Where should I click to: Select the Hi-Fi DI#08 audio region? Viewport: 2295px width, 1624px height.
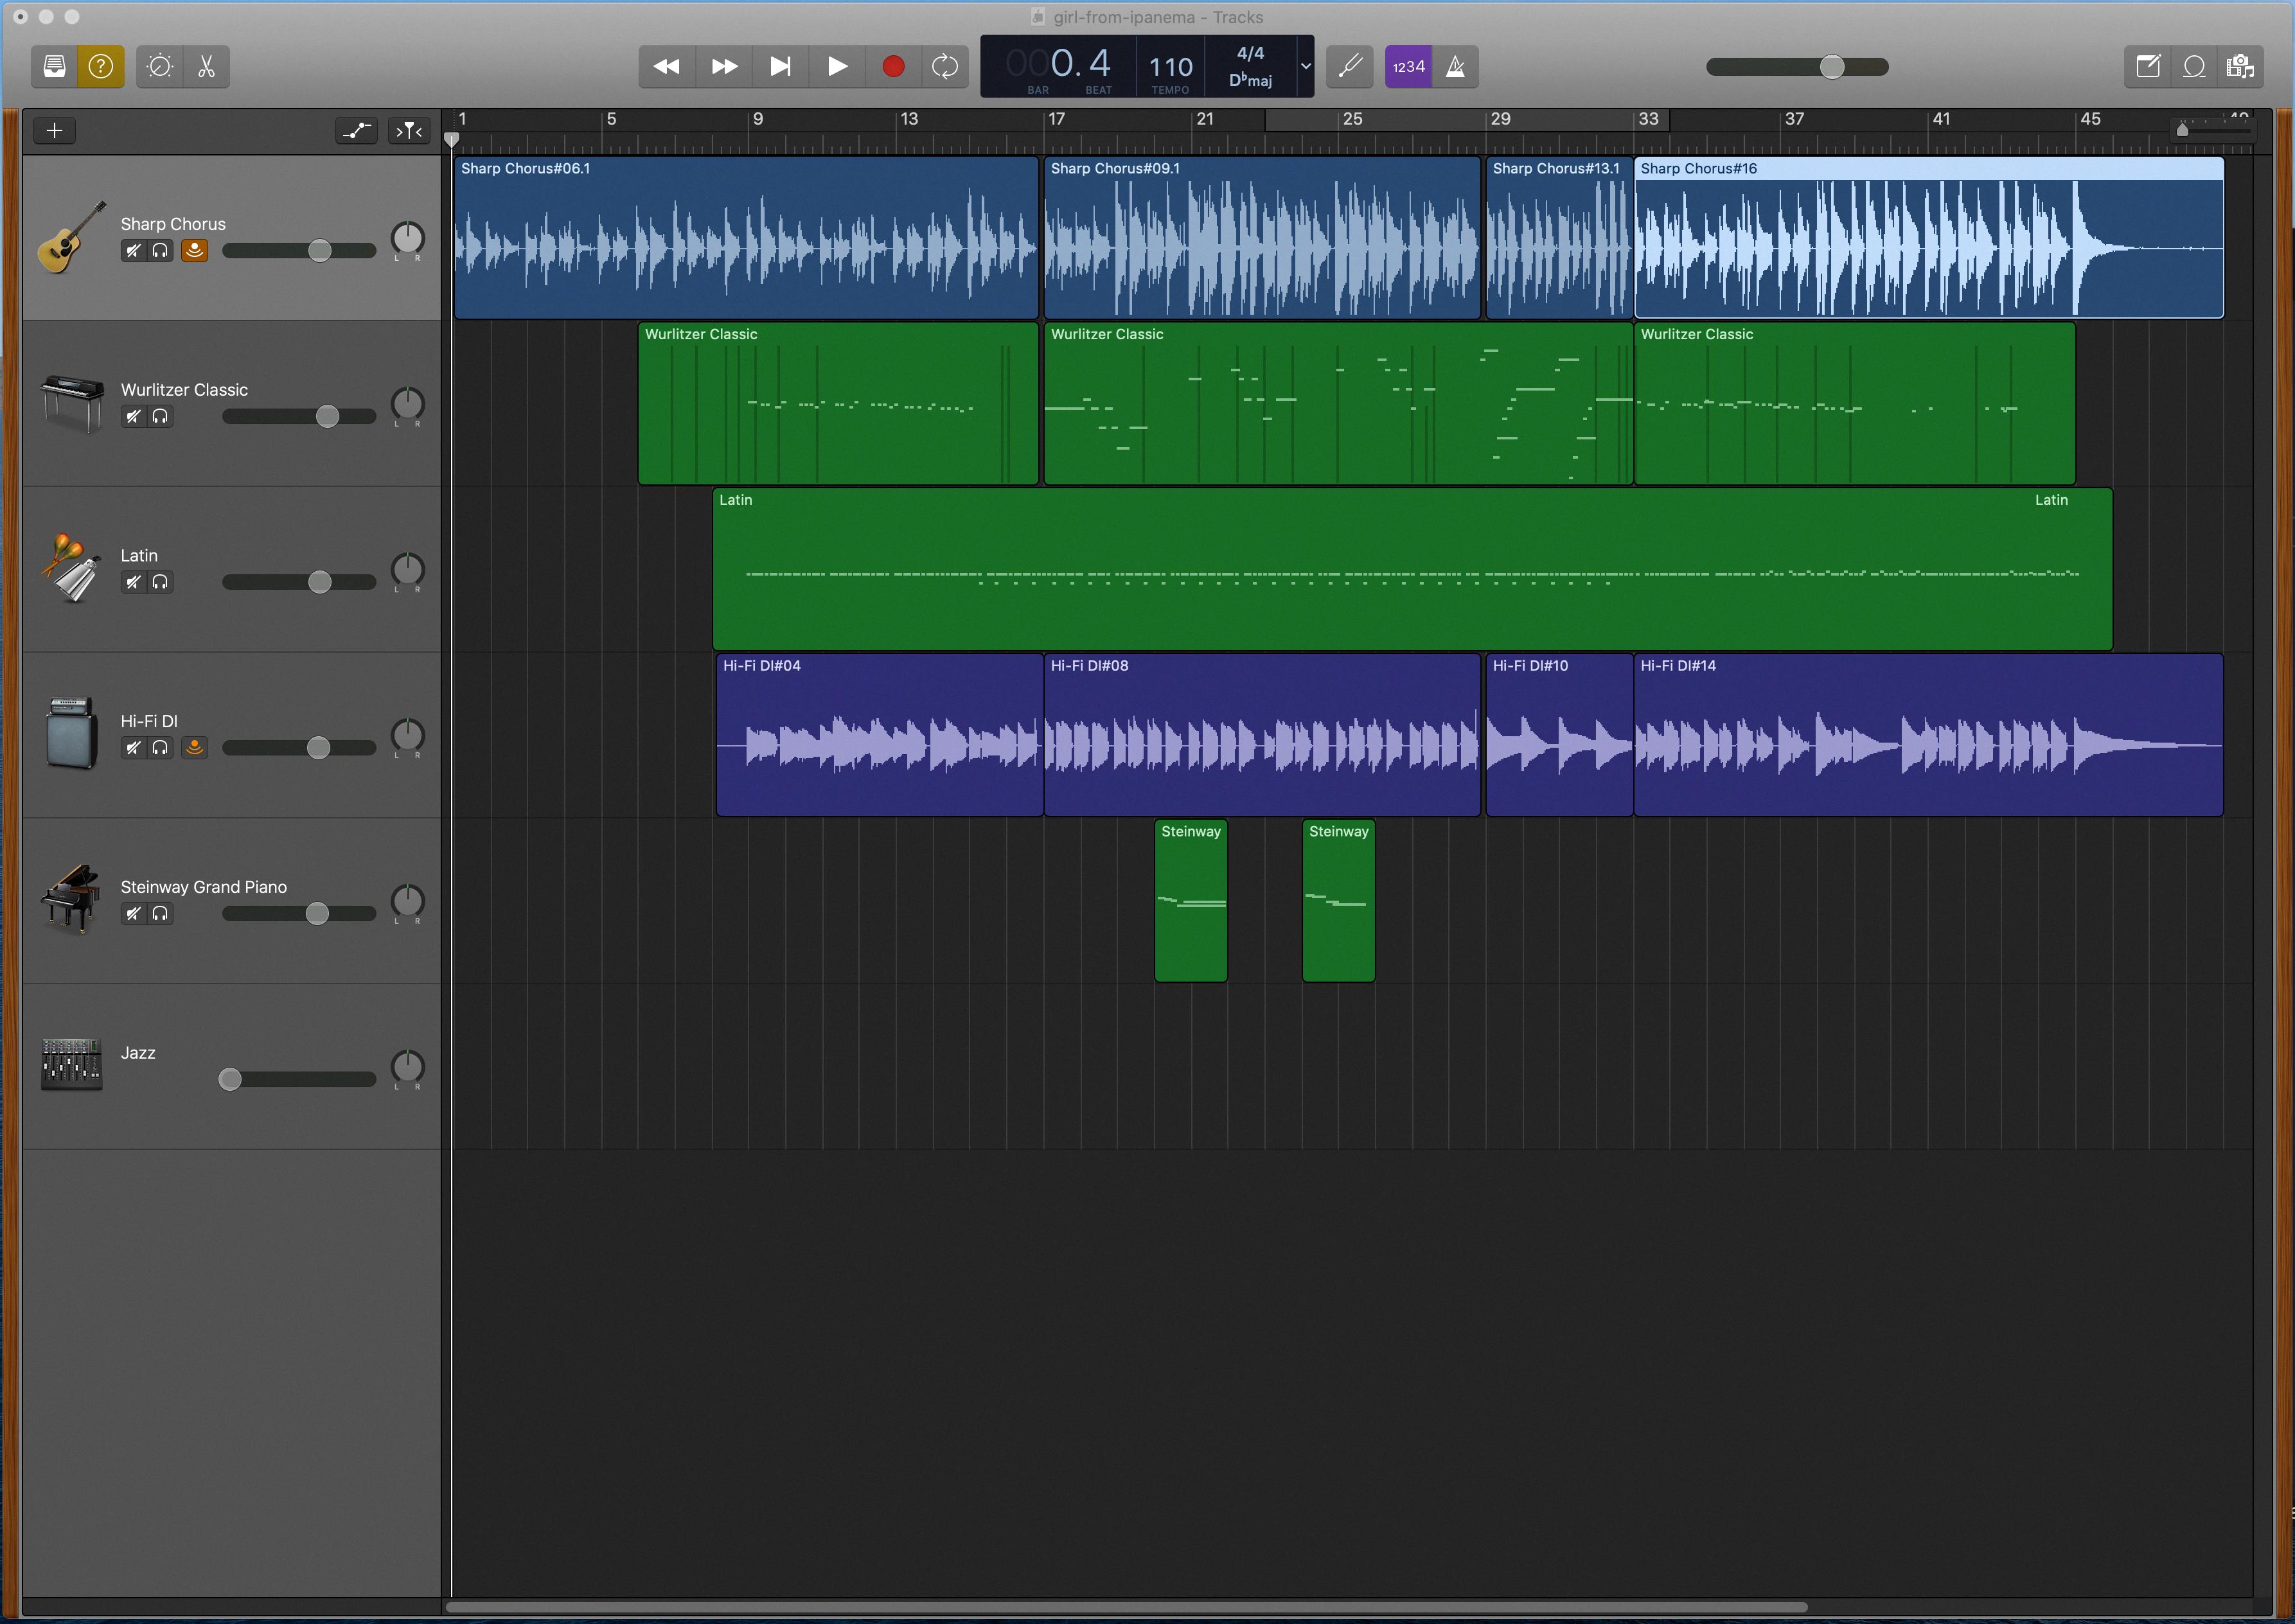[x=1262, y=735]
